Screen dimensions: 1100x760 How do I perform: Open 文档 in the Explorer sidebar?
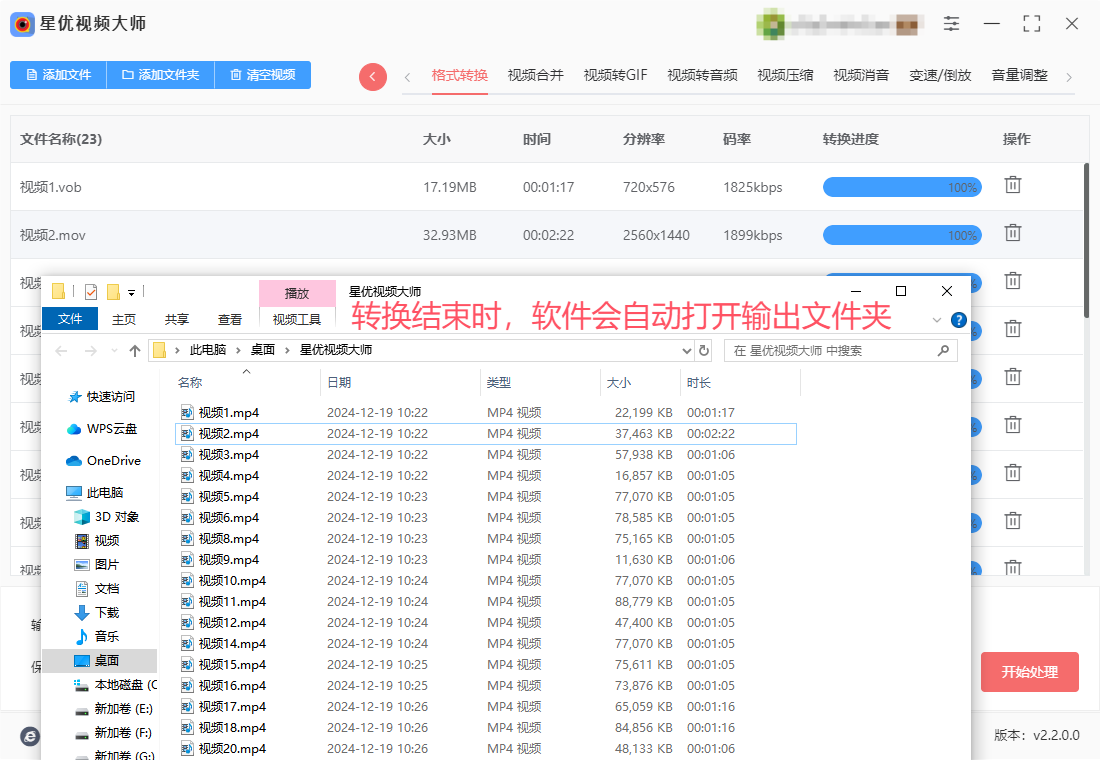(98, 589)
